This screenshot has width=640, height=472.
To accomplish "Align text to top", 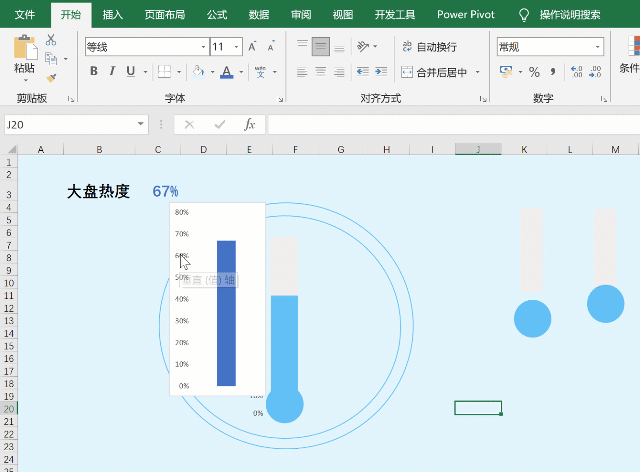I will 302,46.
